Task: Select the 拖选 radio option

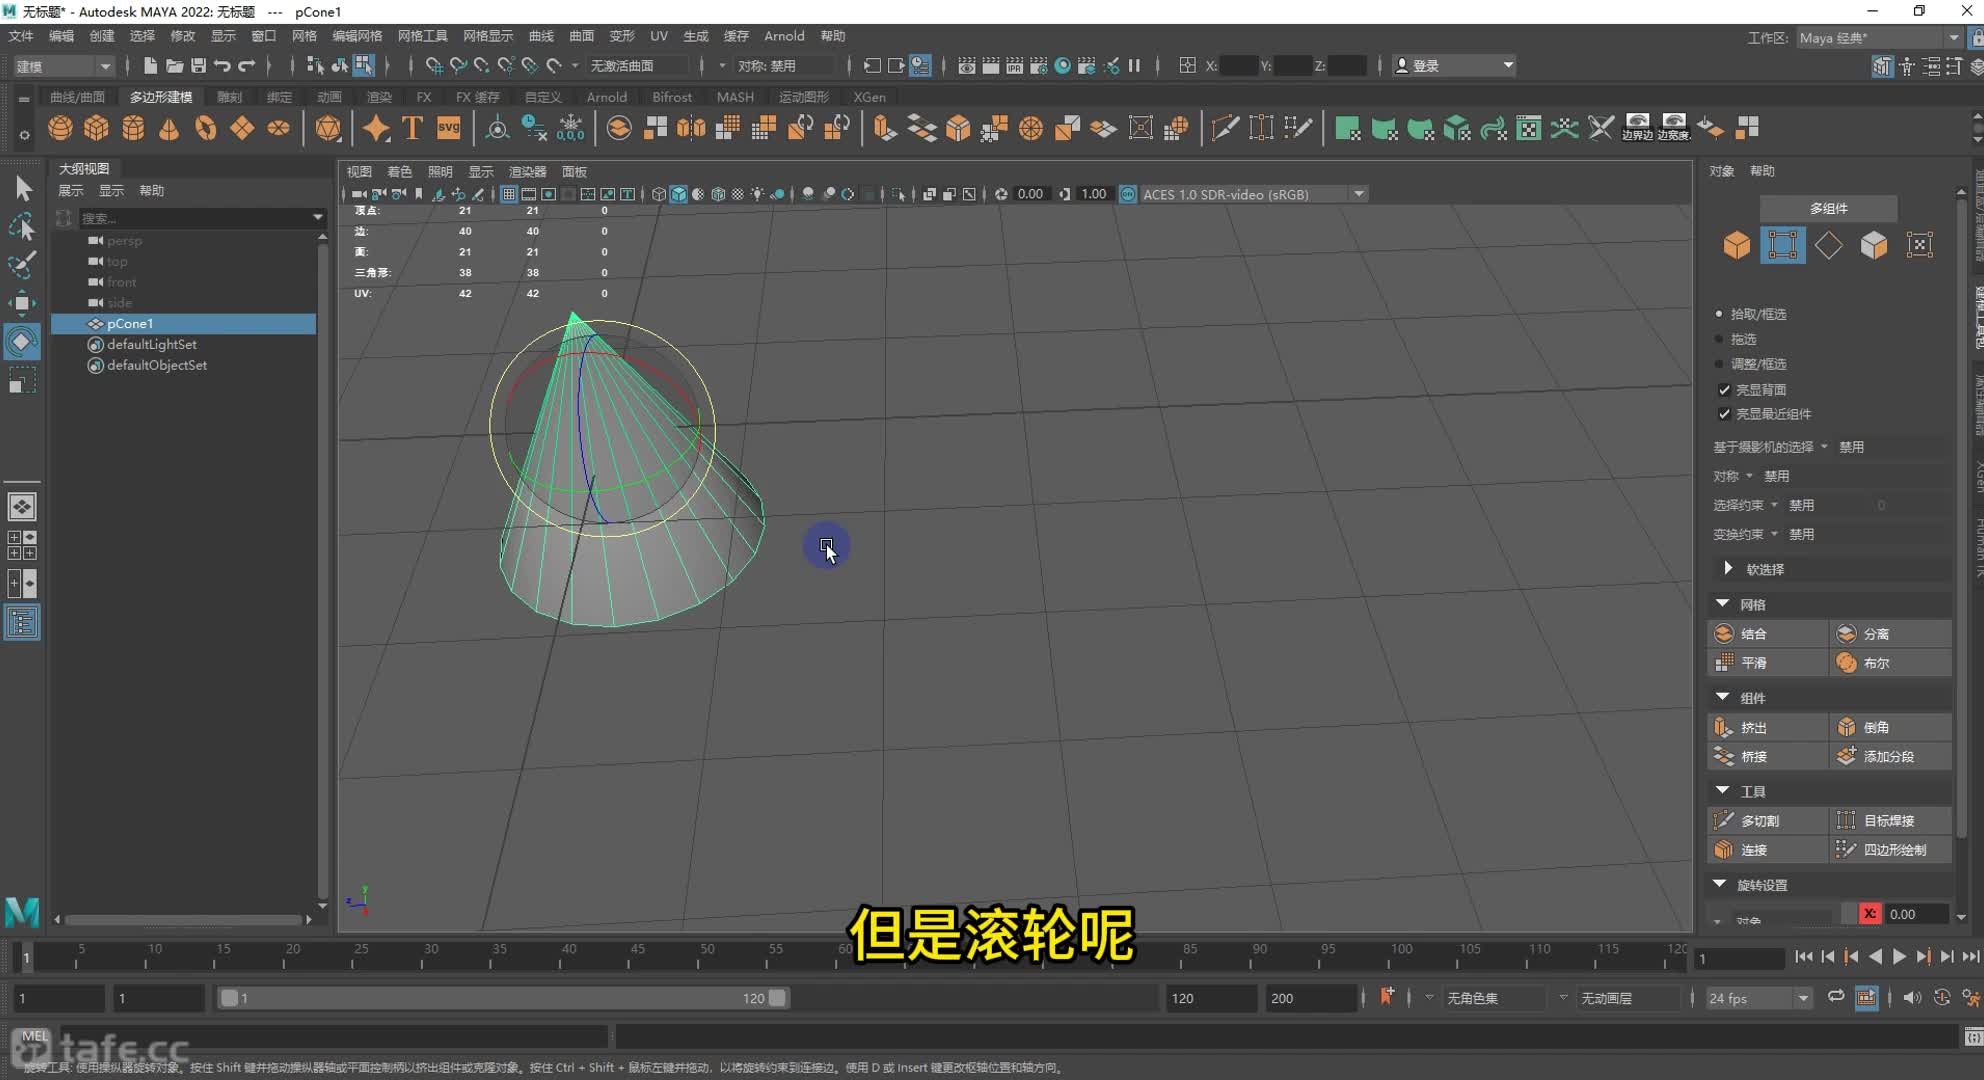Action: point(1719,339)
